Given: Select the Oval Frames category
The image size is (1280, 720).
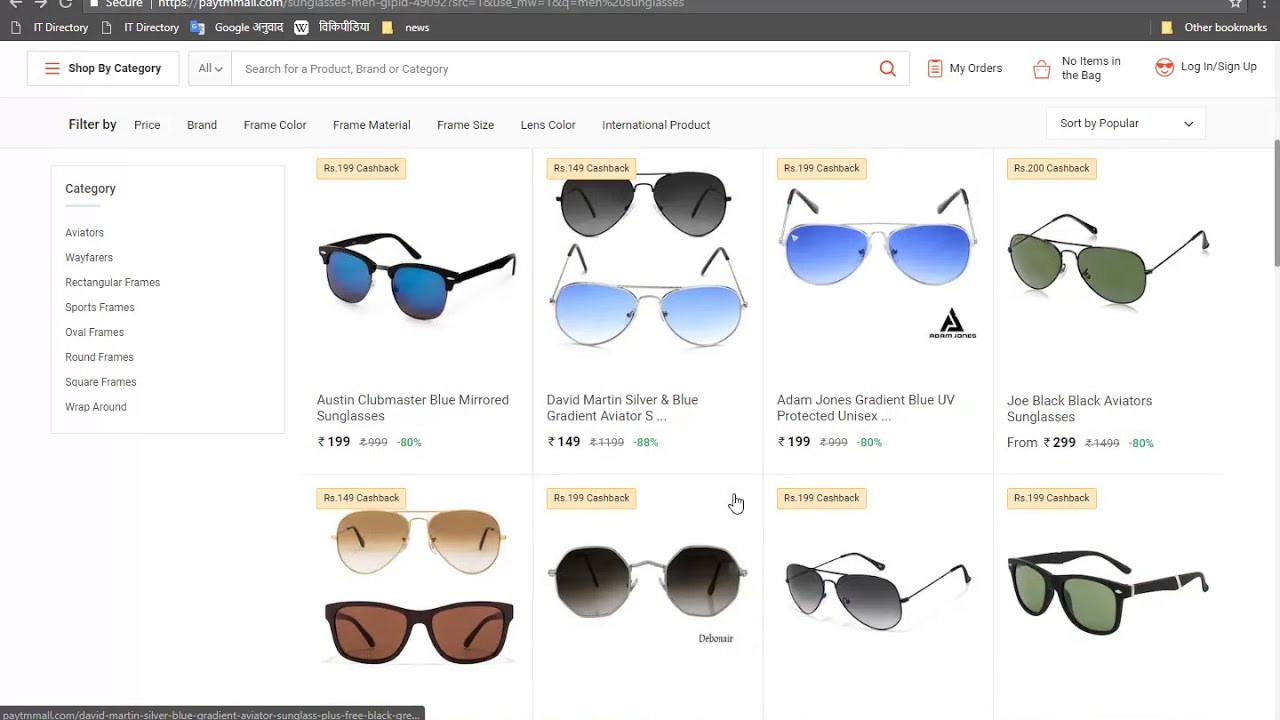Looking at the screenshot, I should pyautogui.click(x=94, y=332).
